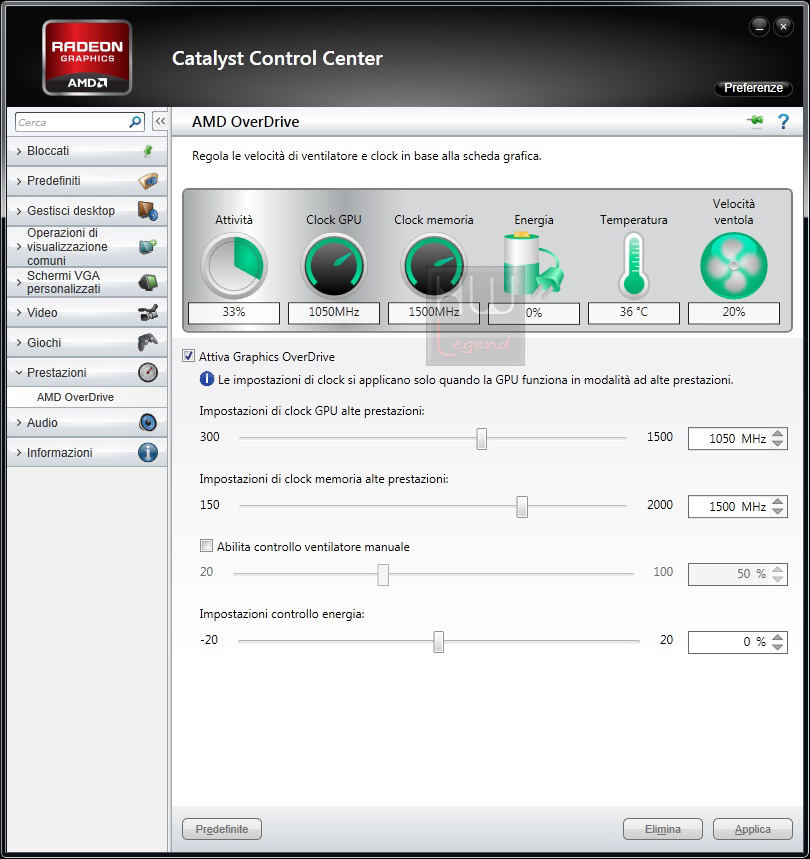
Task: Click the Informazioni info icon
Action: tap(148, 453)
